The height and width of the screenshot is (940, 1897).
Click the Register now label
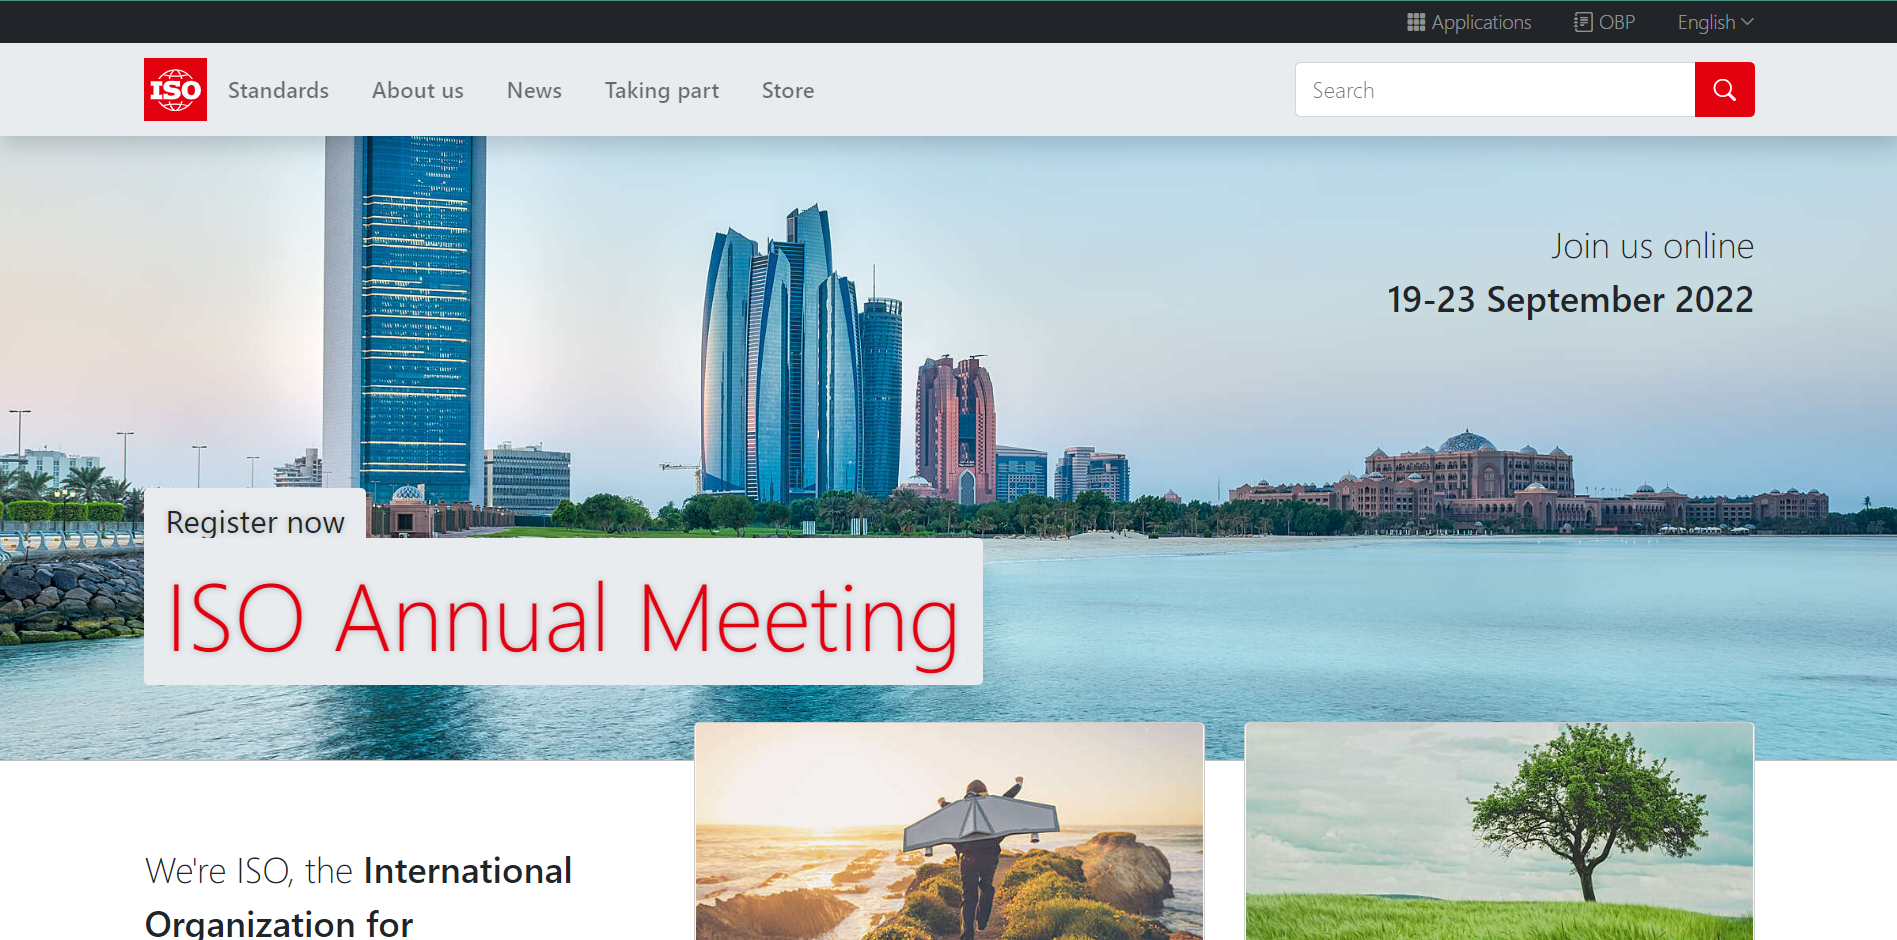point(255,522)
